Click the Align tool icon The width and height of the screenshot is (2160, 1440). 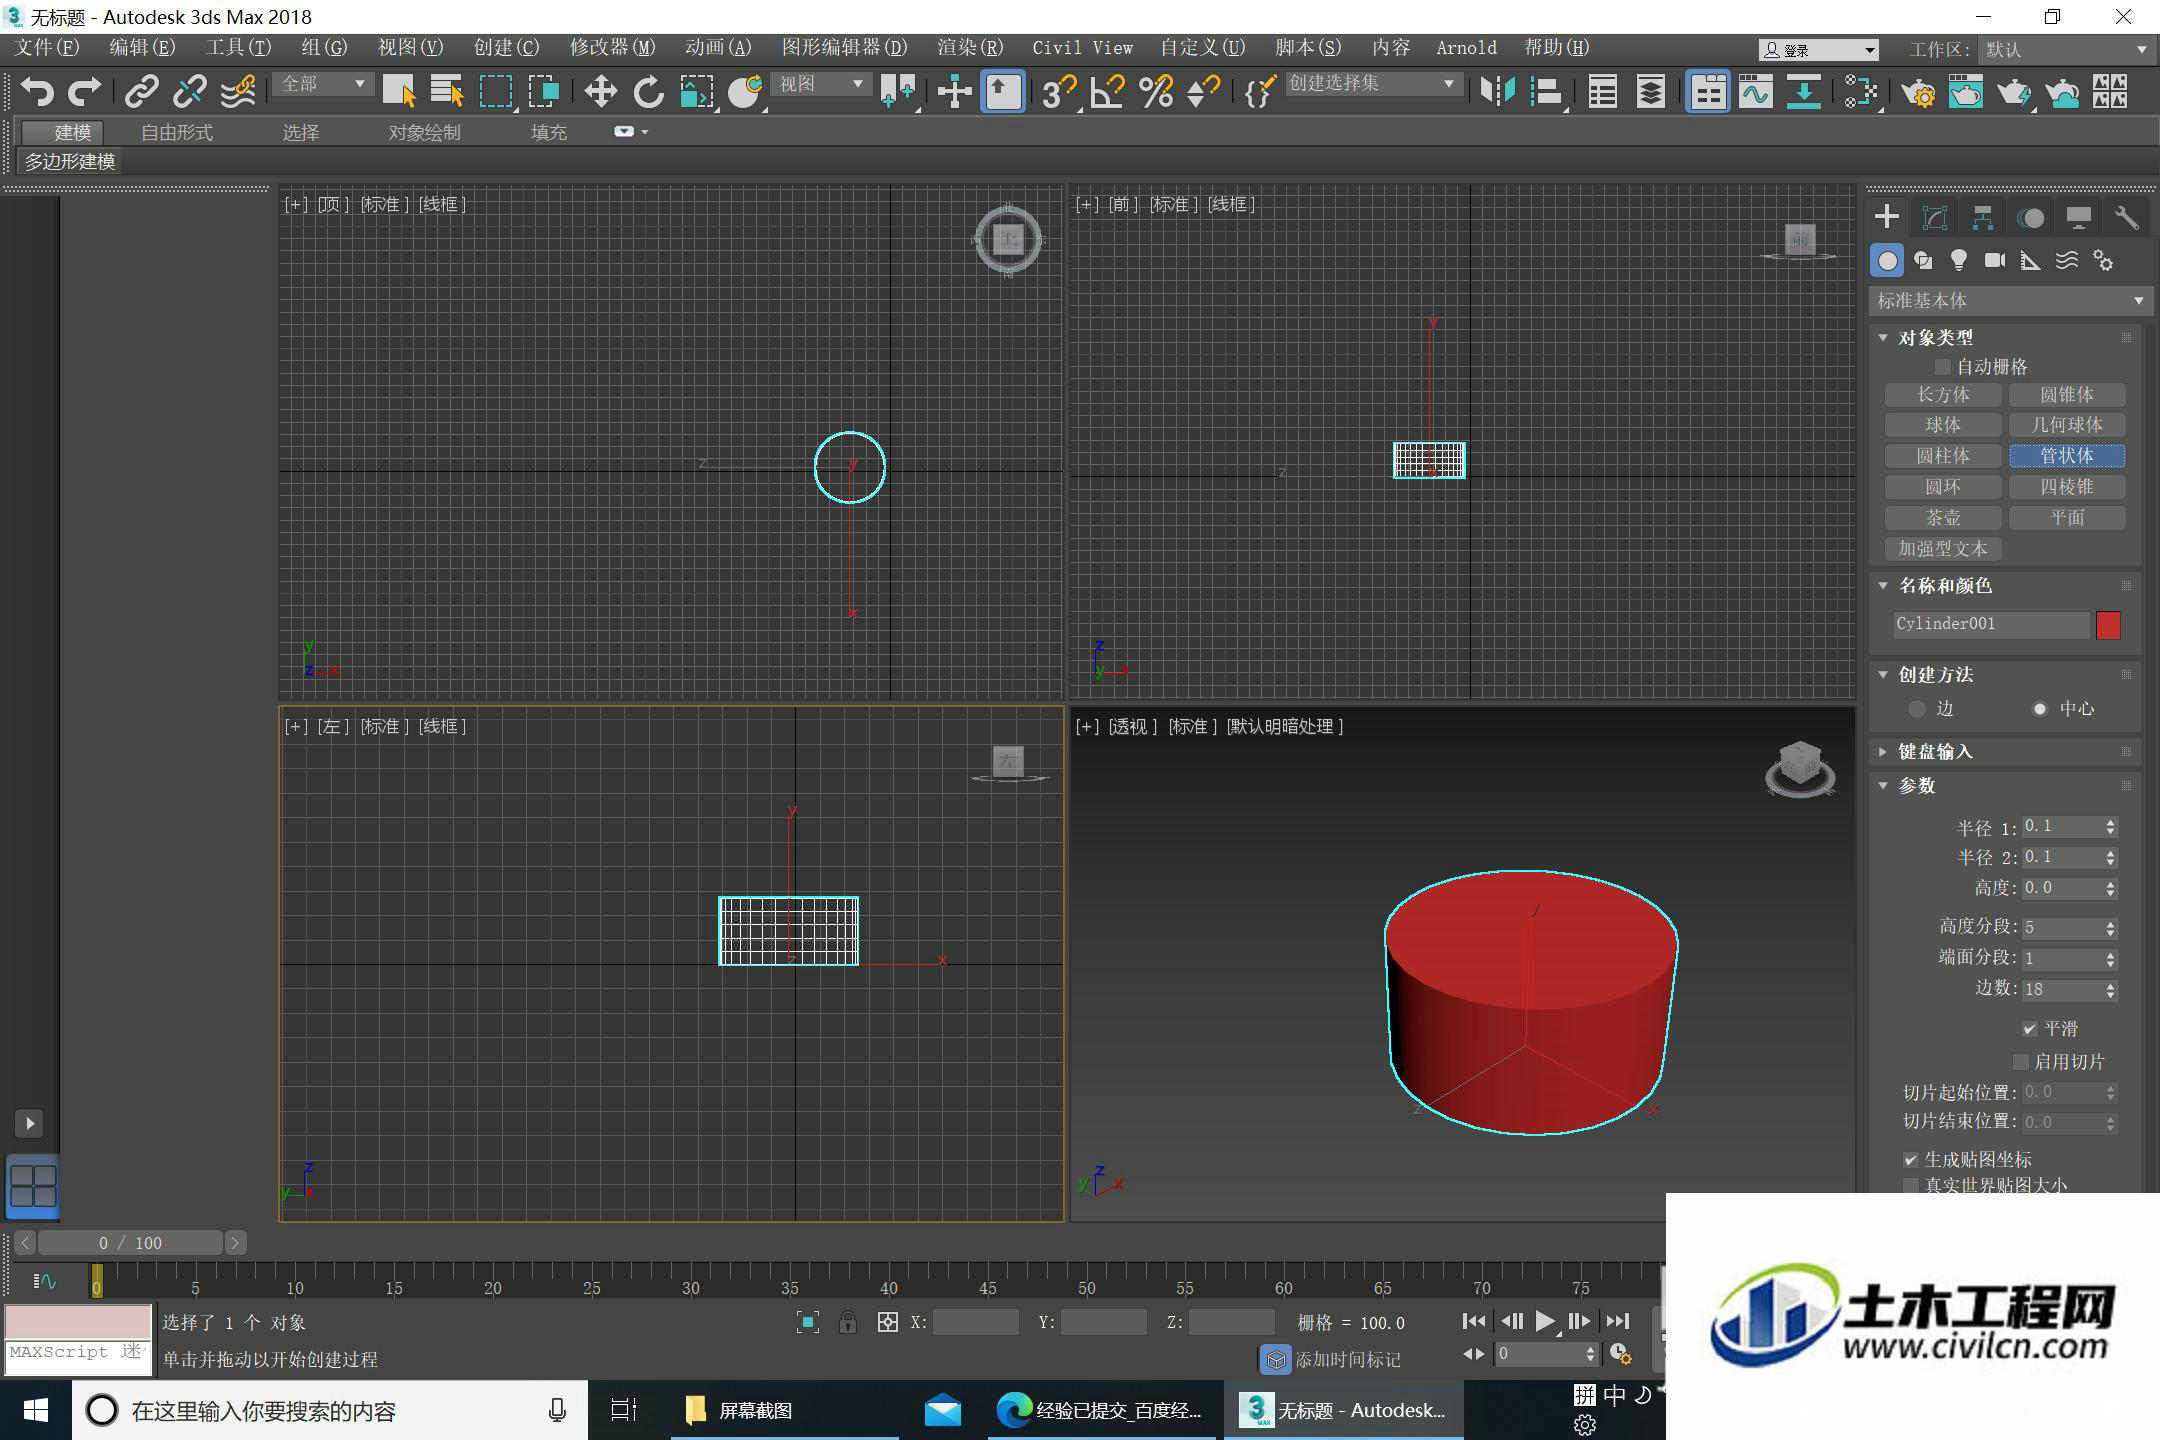click(x=1546, y=92)
